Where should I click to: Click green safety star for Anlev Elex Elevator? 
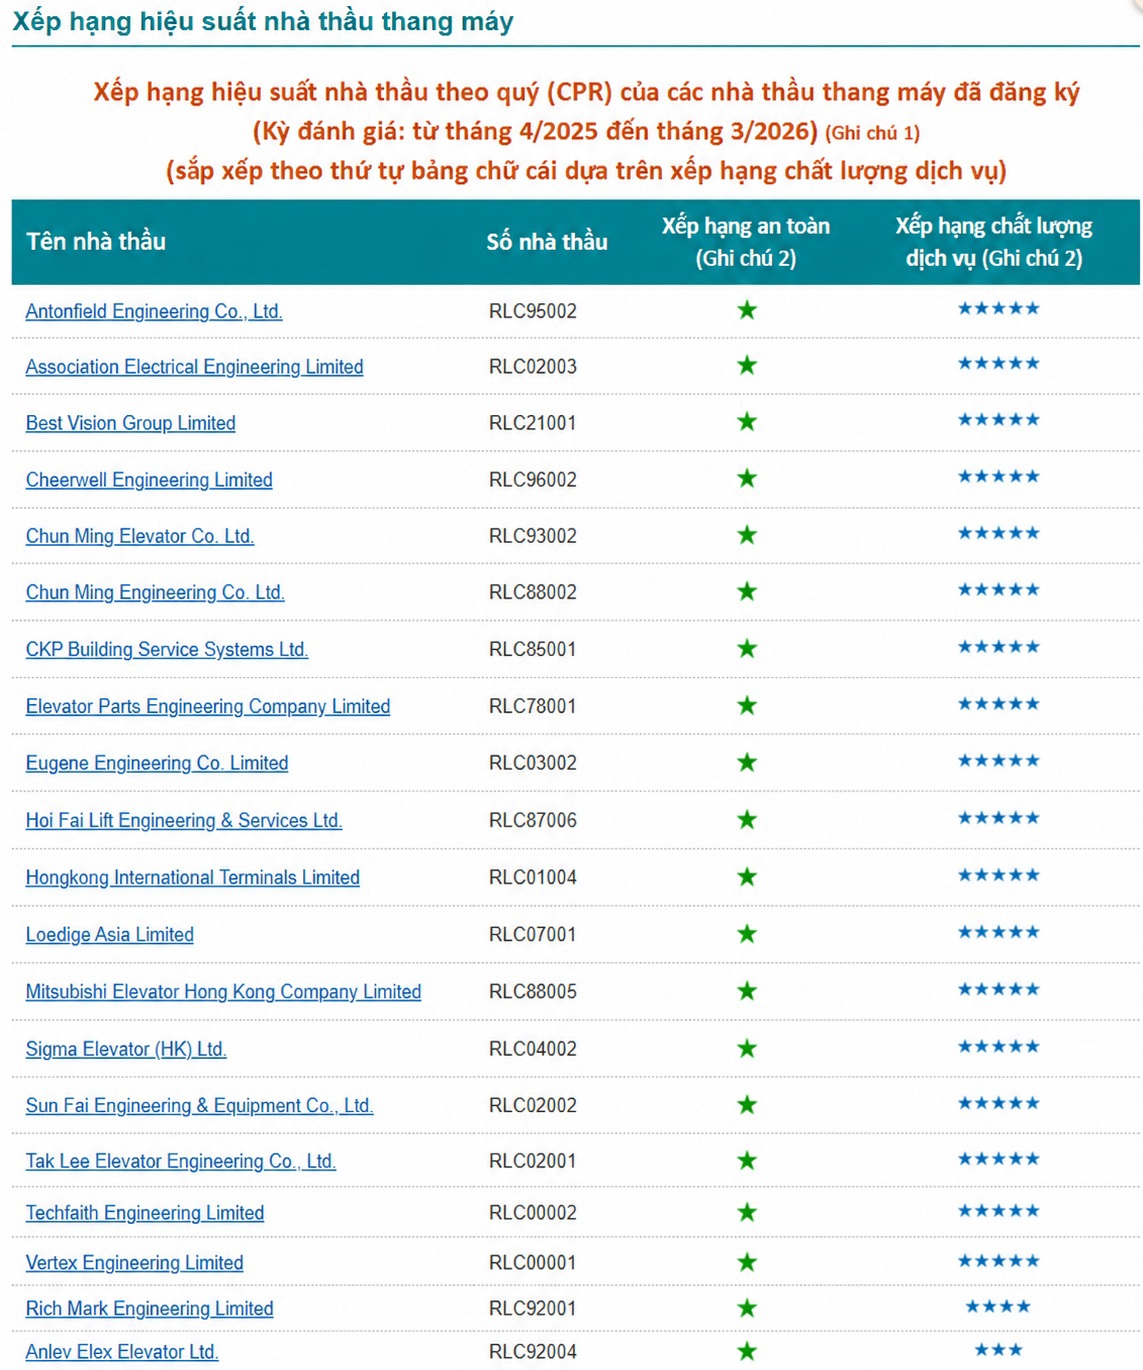747,1351
